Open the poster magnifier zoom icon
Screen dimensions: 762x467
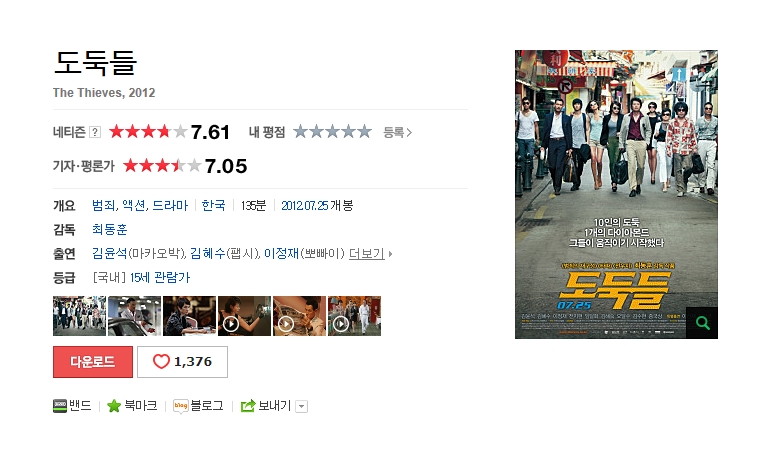pyautogui.click(x=702, y=323)
